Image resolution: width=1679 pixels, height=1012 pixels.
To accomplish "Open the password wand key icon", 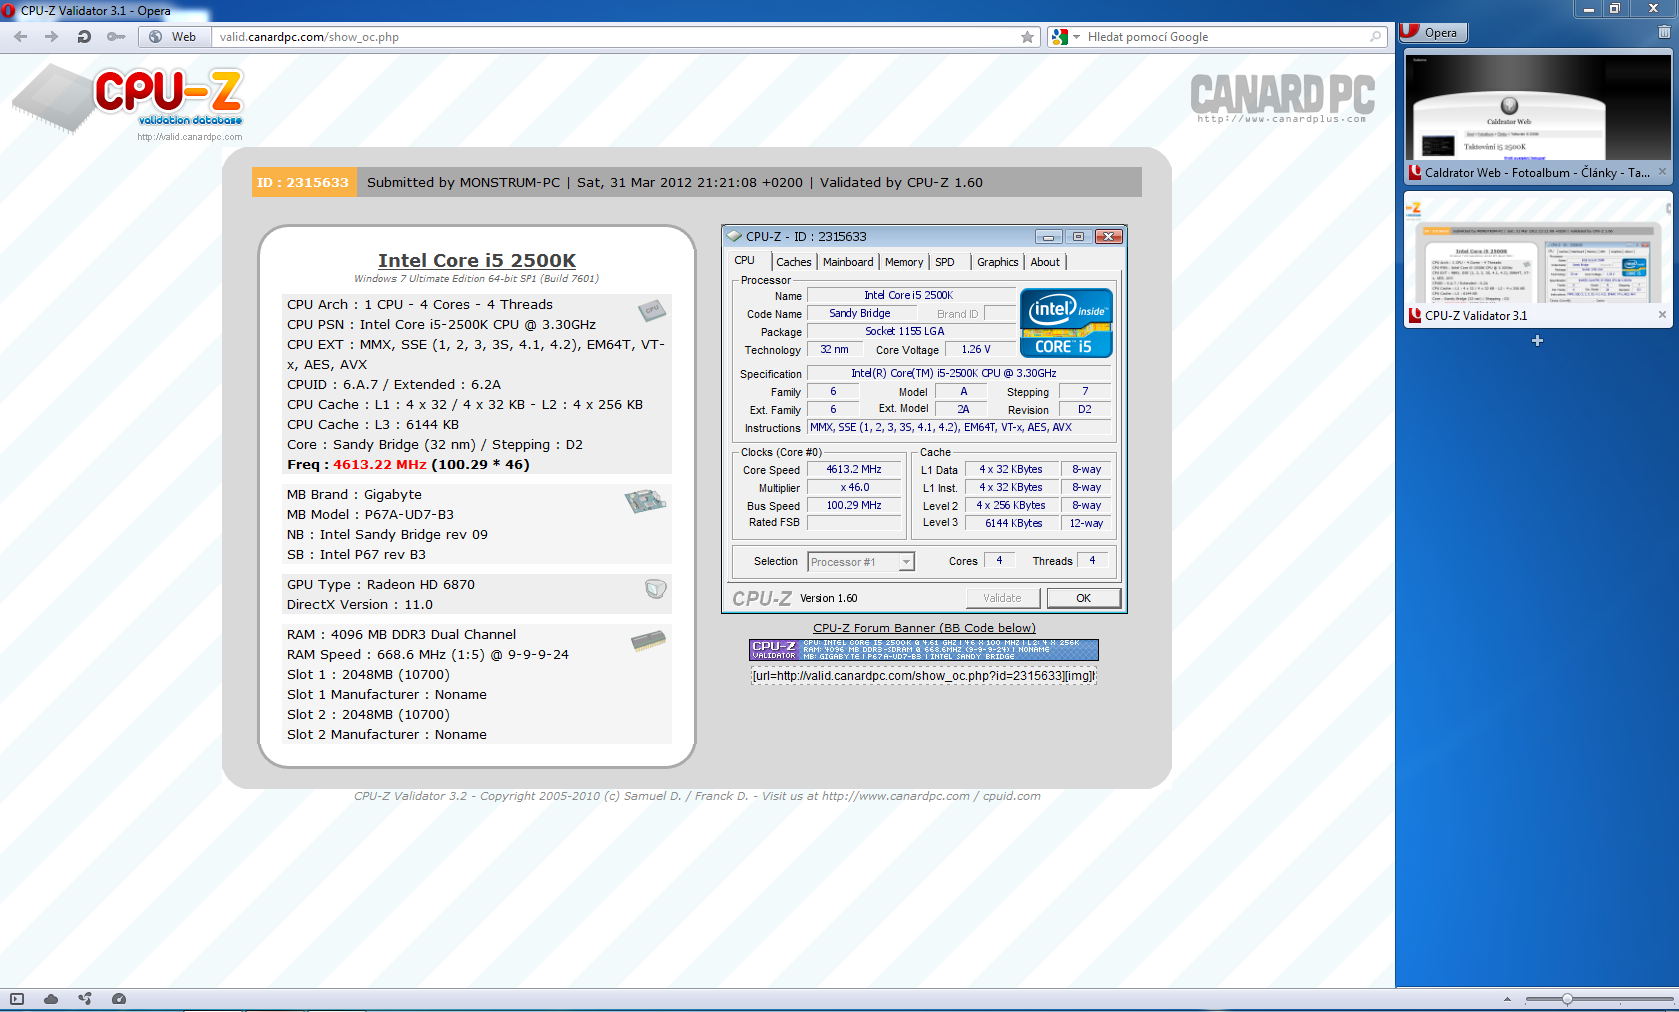I will (x=116, y=37).
